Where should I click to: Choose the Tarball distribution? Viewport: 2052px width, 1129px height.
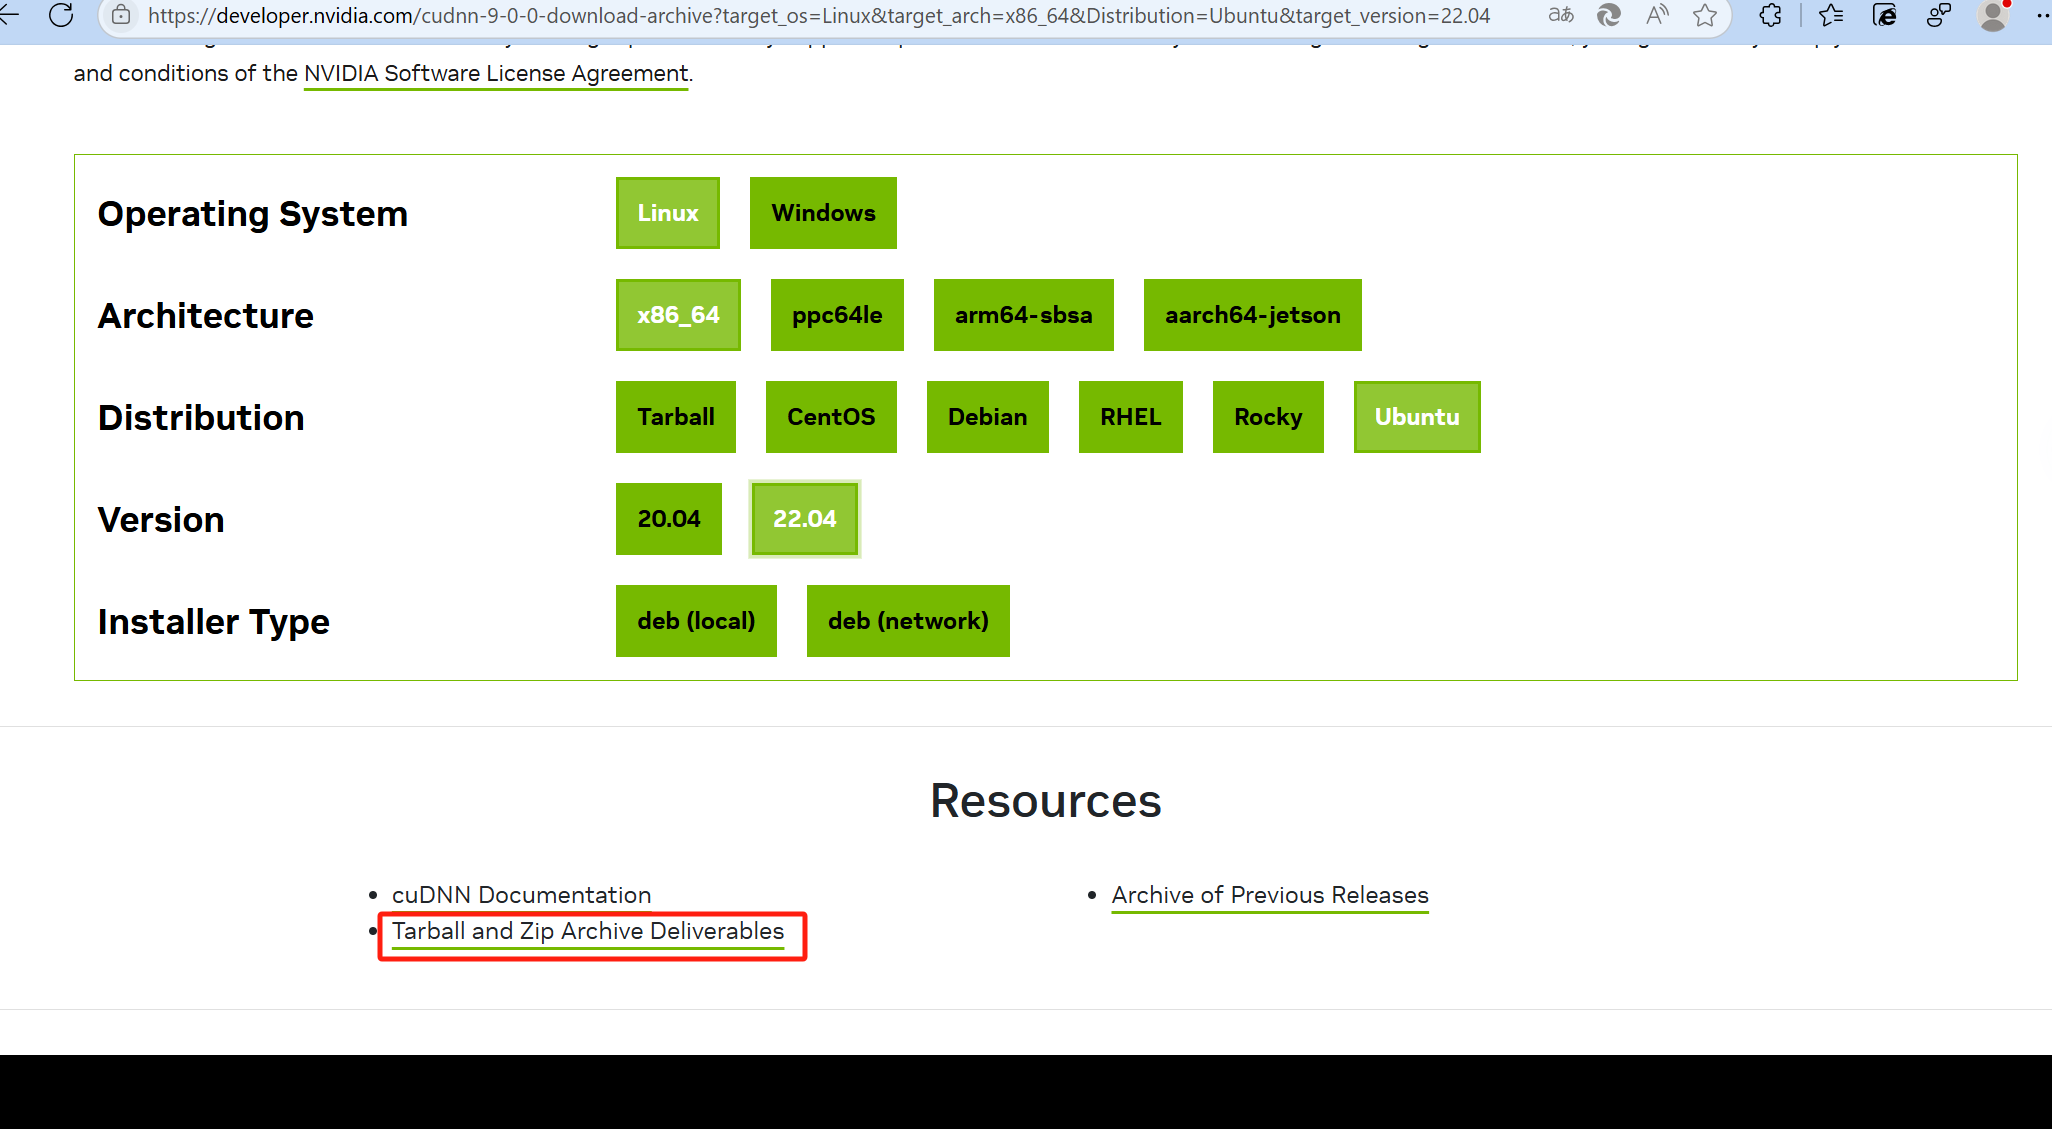coord(675,417)
